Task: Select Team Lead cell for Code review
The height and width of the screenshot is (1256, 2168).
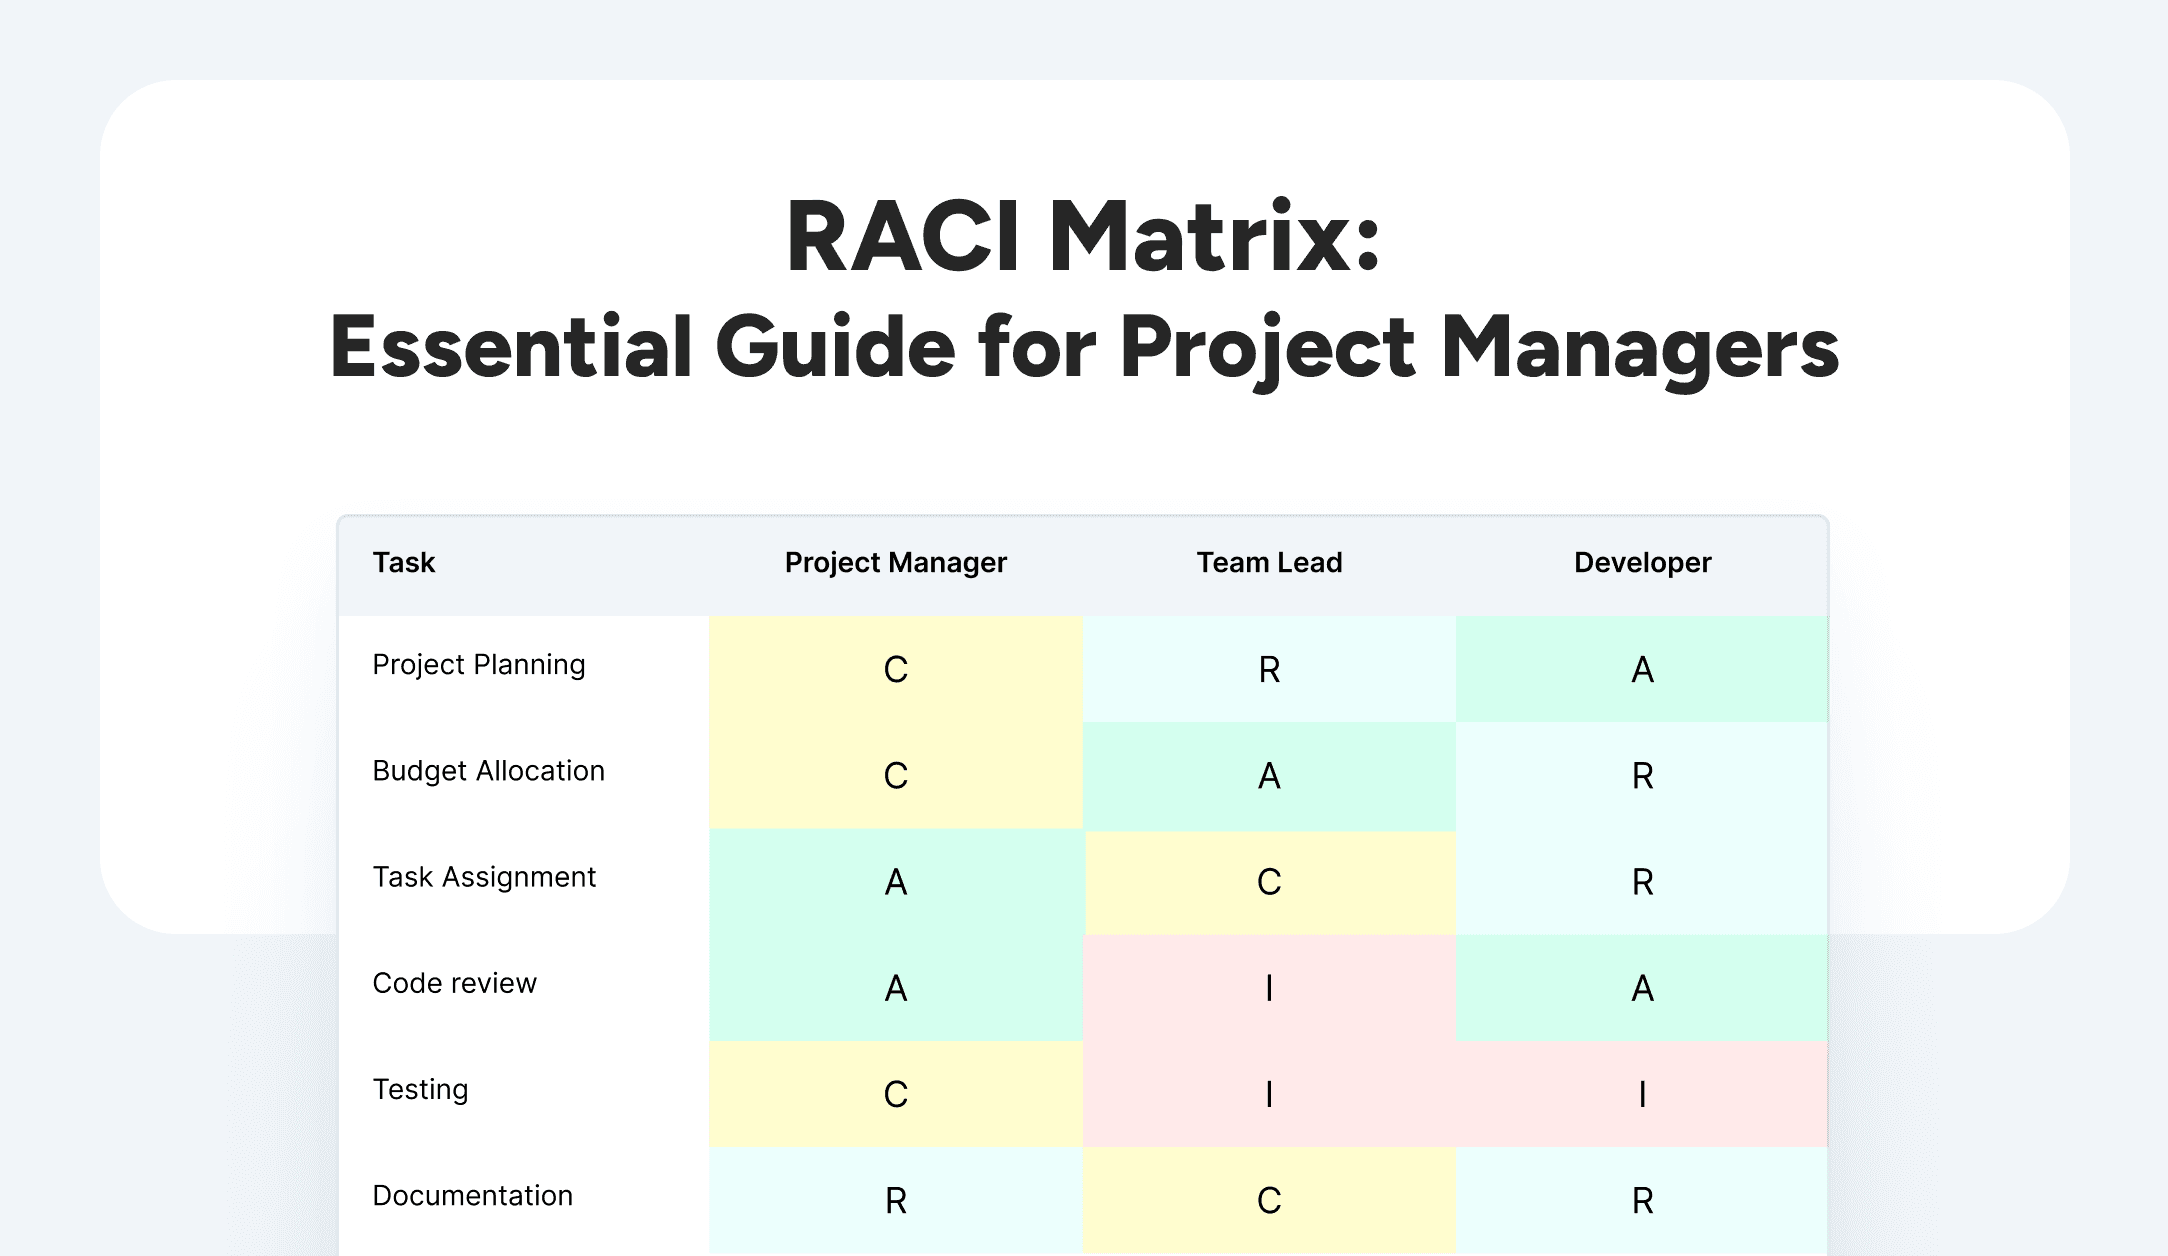Action: 1269,988
